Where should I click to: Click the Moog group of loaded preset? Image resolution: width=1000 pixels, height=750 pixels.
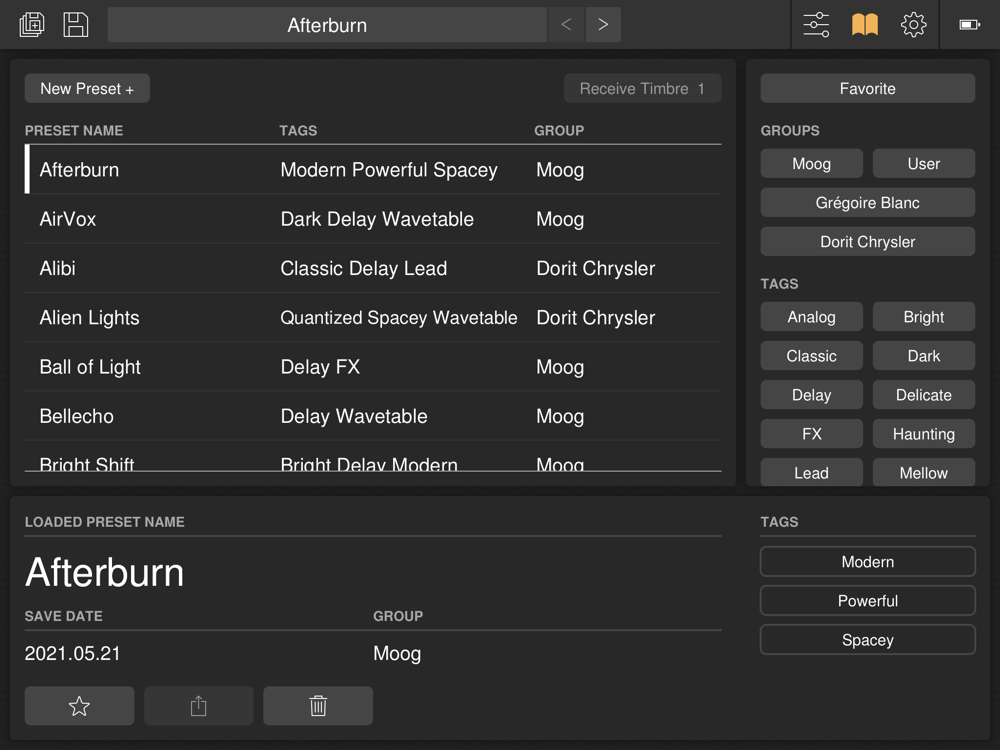tap(397, 654)
